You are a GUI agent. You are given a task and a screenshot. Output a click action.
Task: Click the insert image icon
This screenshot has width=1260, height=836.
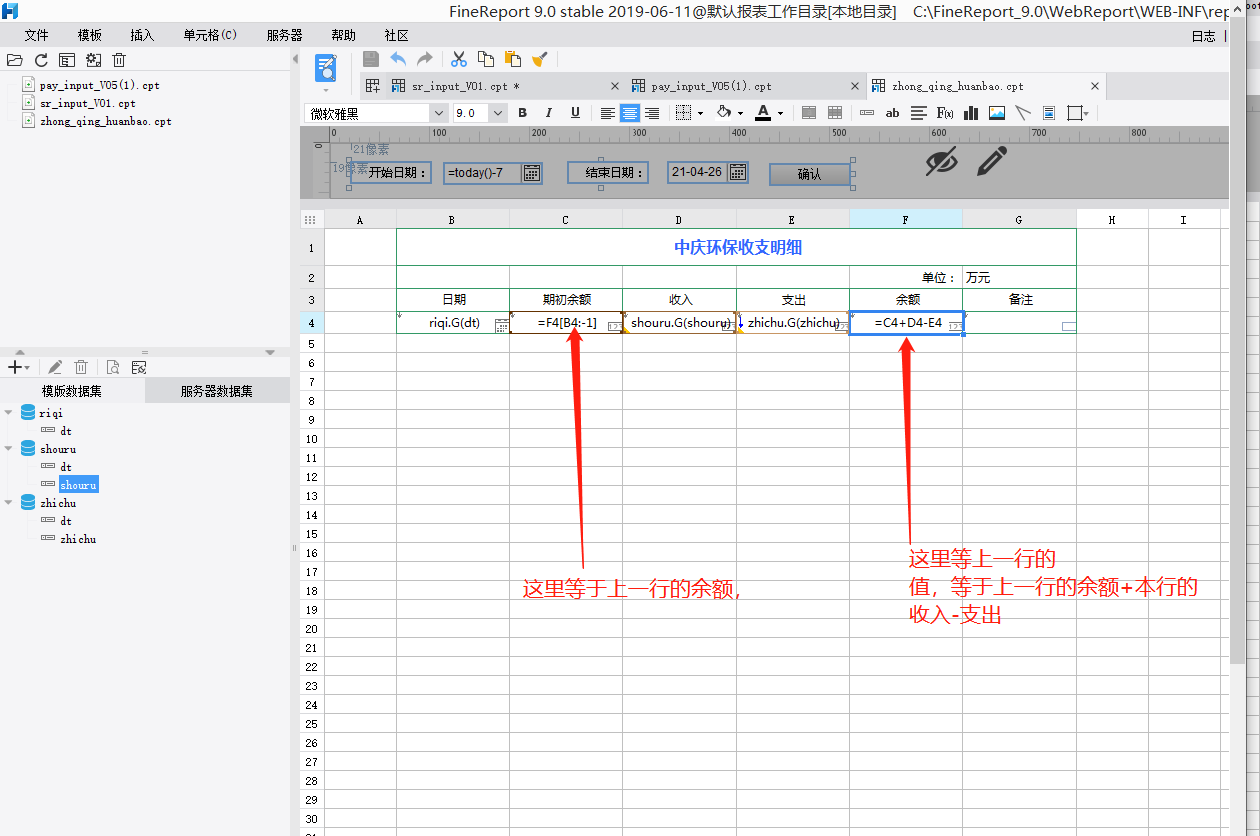point(996,113)
